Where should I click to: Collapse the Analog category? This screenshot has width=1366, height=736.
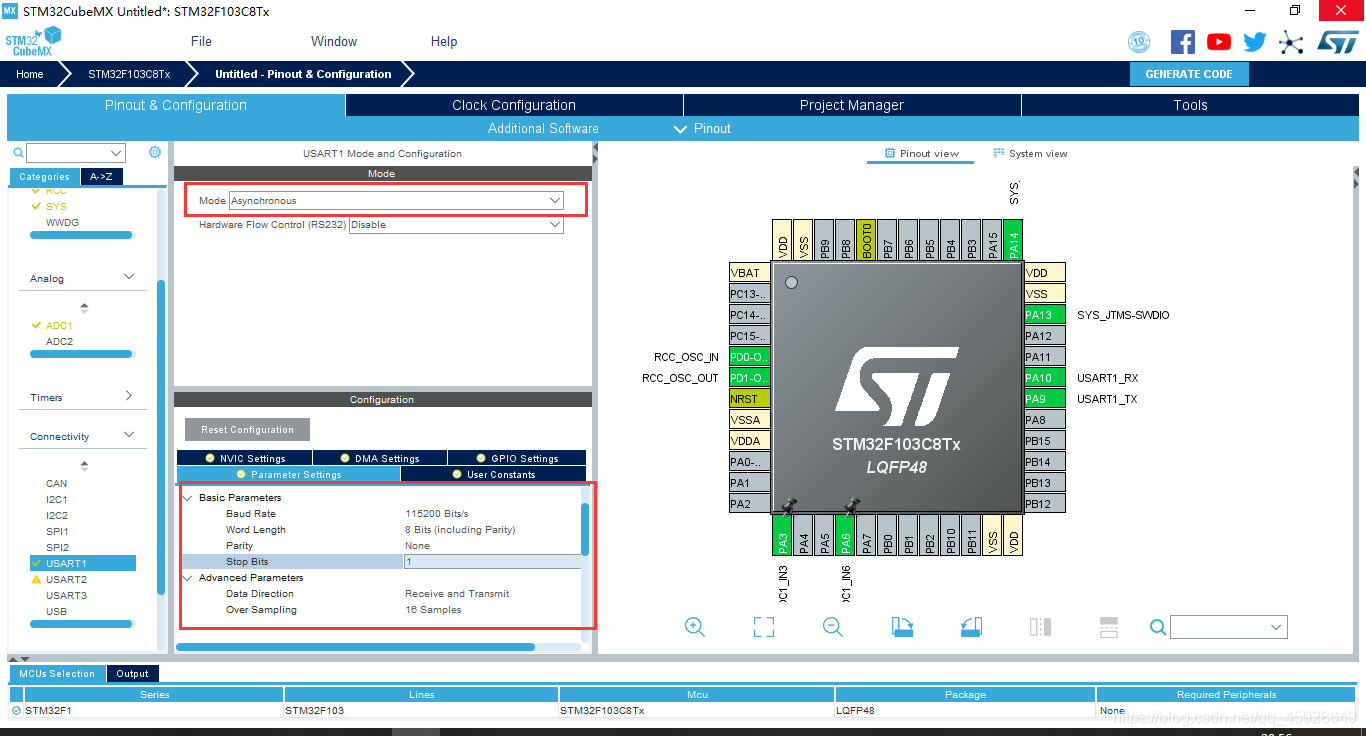point(129,277)
